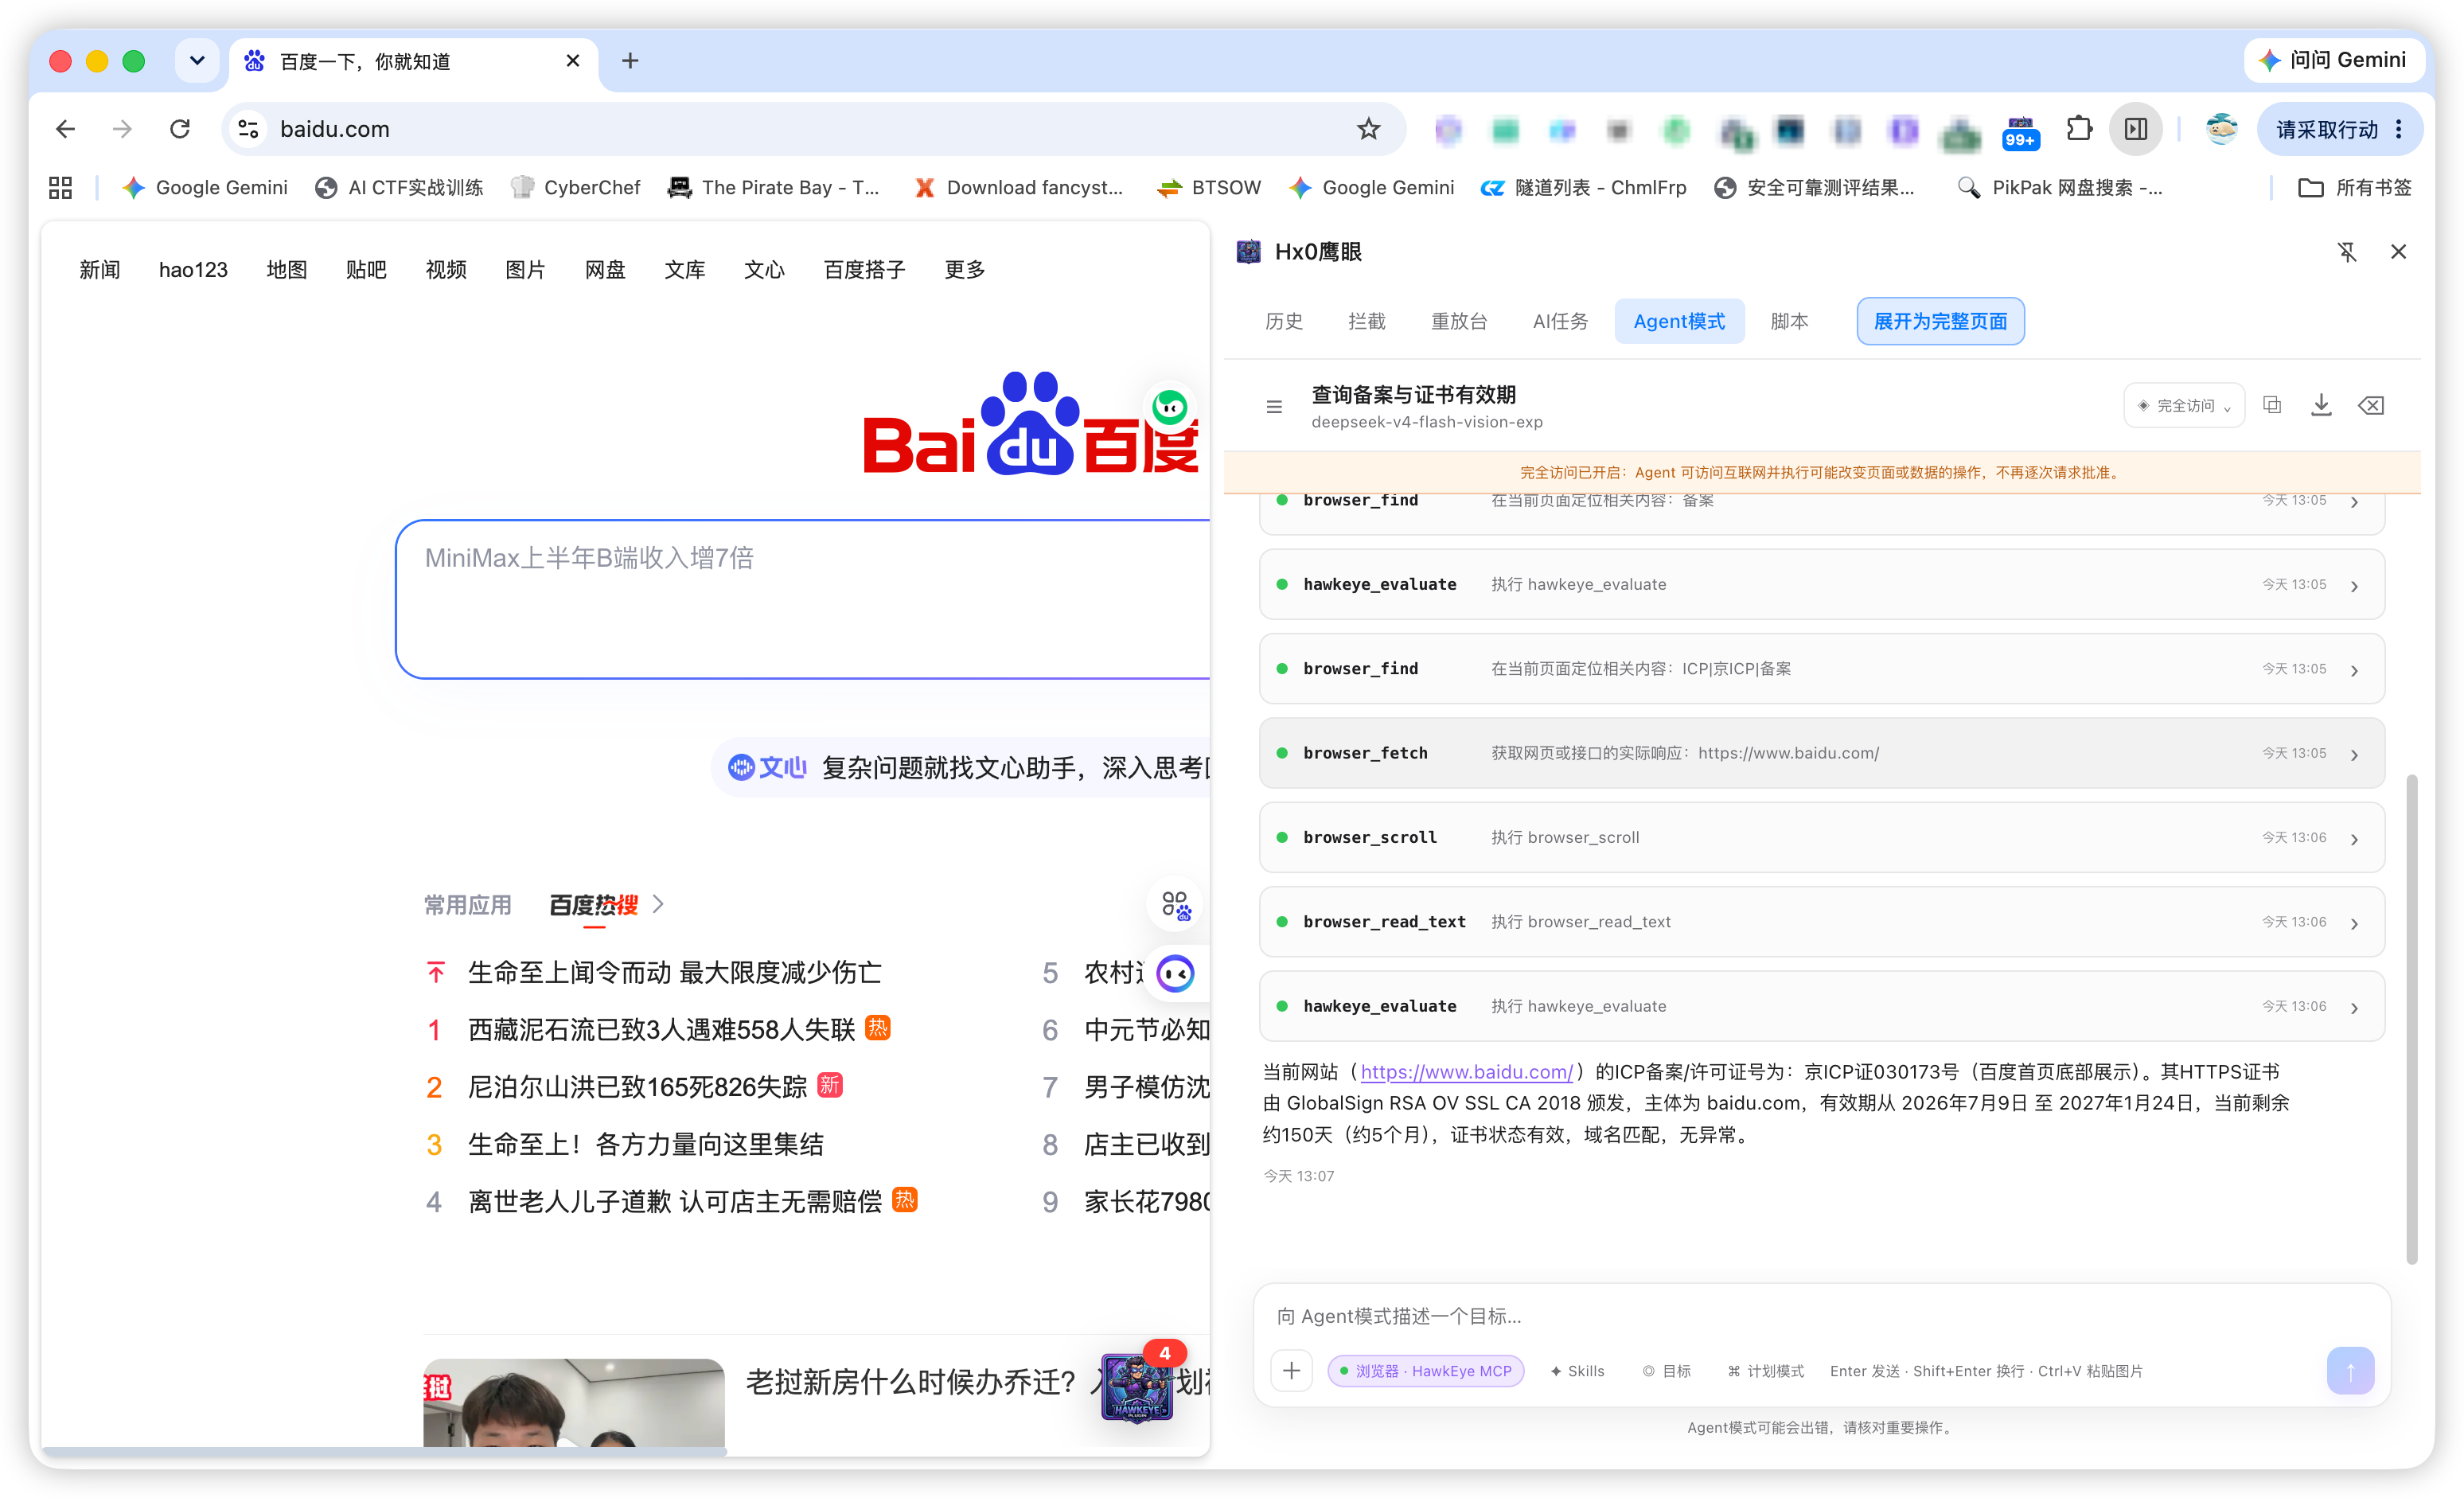Viewport: 2464px width, 1498px height.
Task: Open the tab search dropdown arrow
Action: (197, 61)
